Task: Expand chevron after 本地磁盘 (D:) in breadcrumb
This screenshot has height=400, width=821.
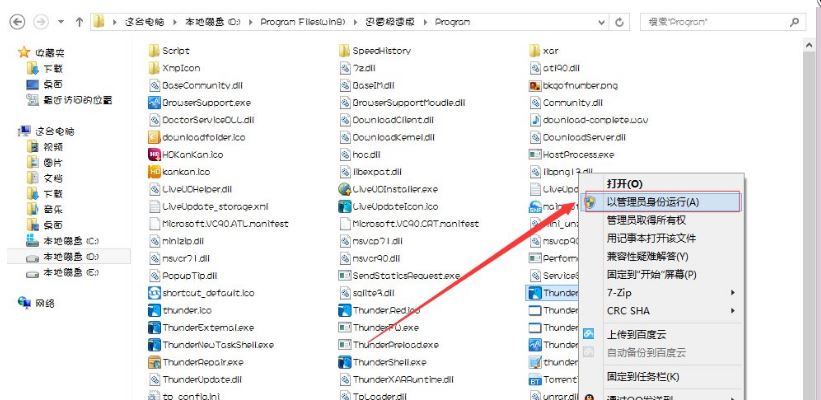Action: [250, 22]
